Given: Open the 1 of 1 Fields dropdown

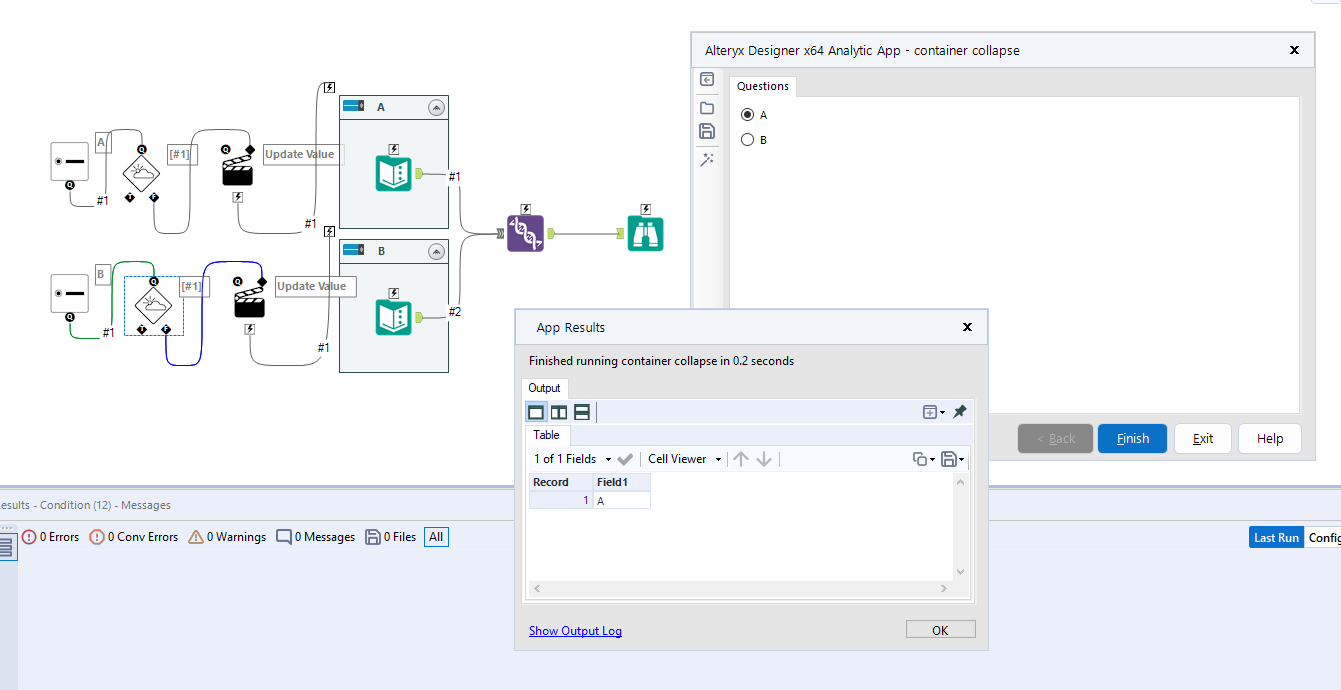Looking at the screenshot, I should pyautogui.click(x=570, y=459).
